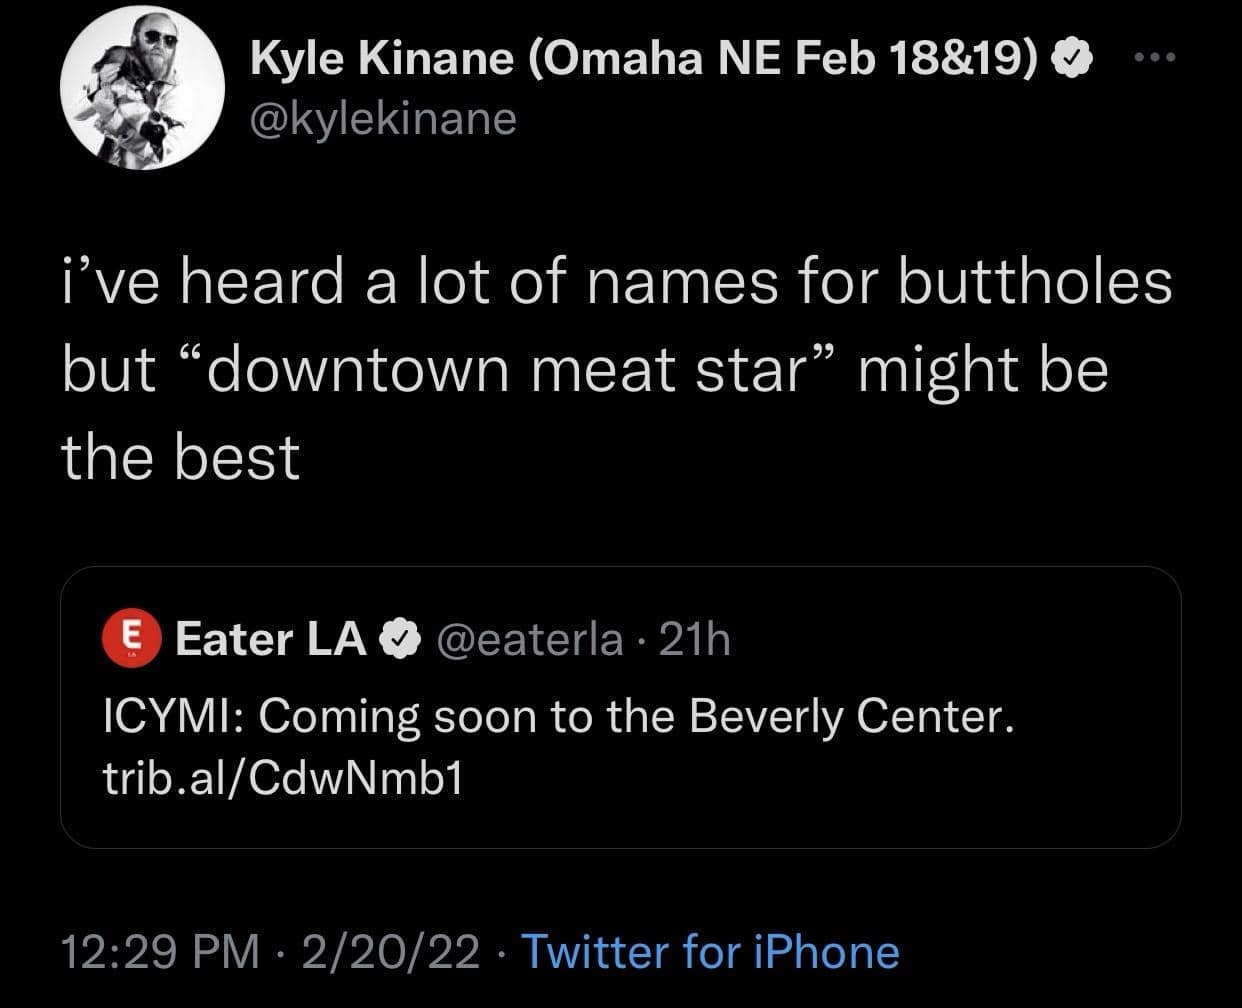This screenshot has height=1008, width=1242.
Task: Open the @kylekinane handle link
Action: pos(383,119)
